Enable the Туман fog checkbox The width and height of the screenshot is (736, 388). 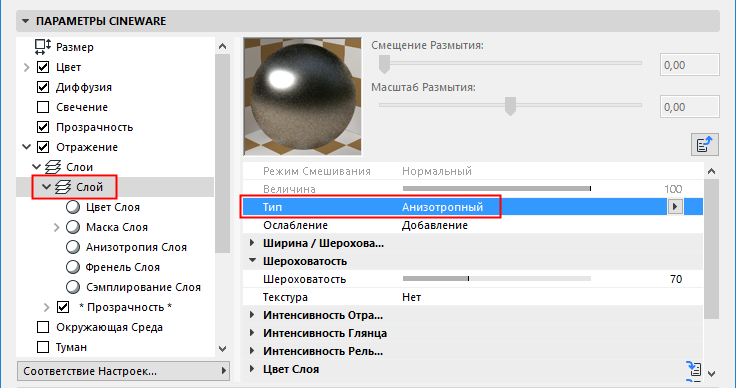(43, 347)
